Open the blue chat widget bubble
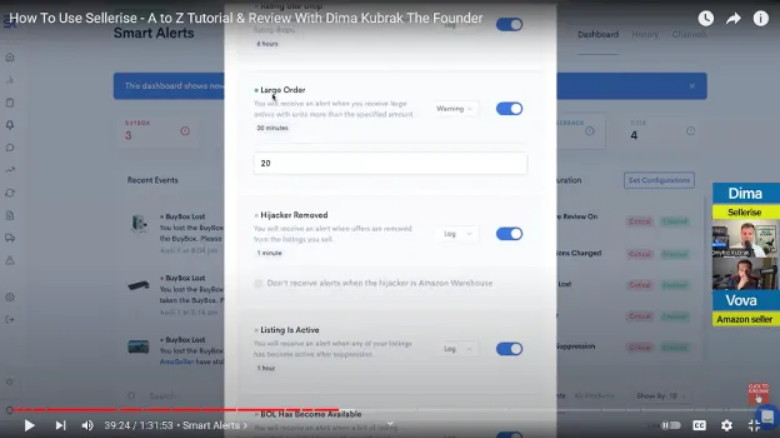Viewport: 780px width, 438px height. pos(768,417)
